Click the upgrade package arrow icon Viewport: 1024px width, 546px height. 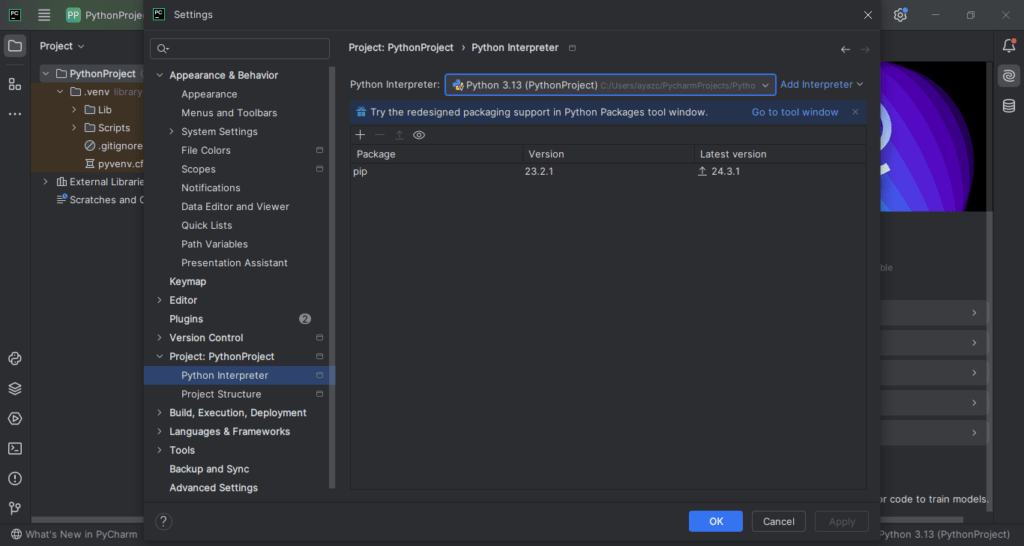[x=400, y=135]
